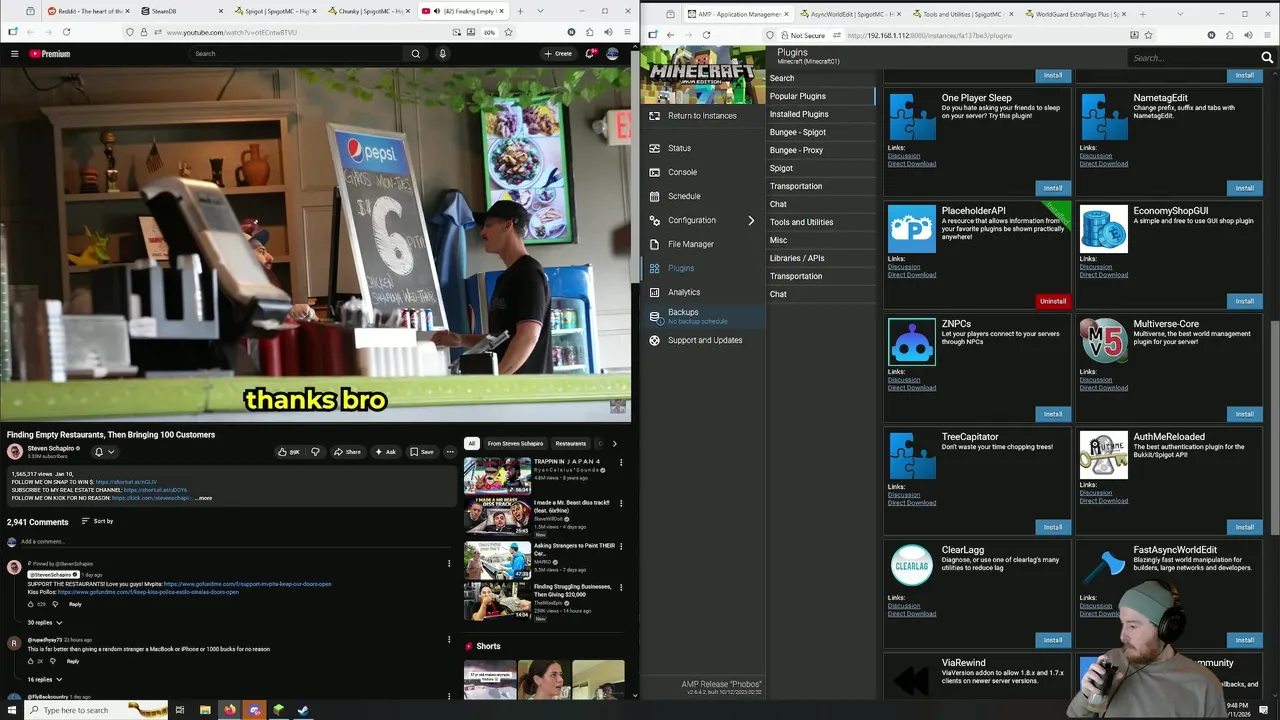1280x720 pixels.
Task: Open the Analytics icon in AMP sidebar
Action: tap(654, 292)
